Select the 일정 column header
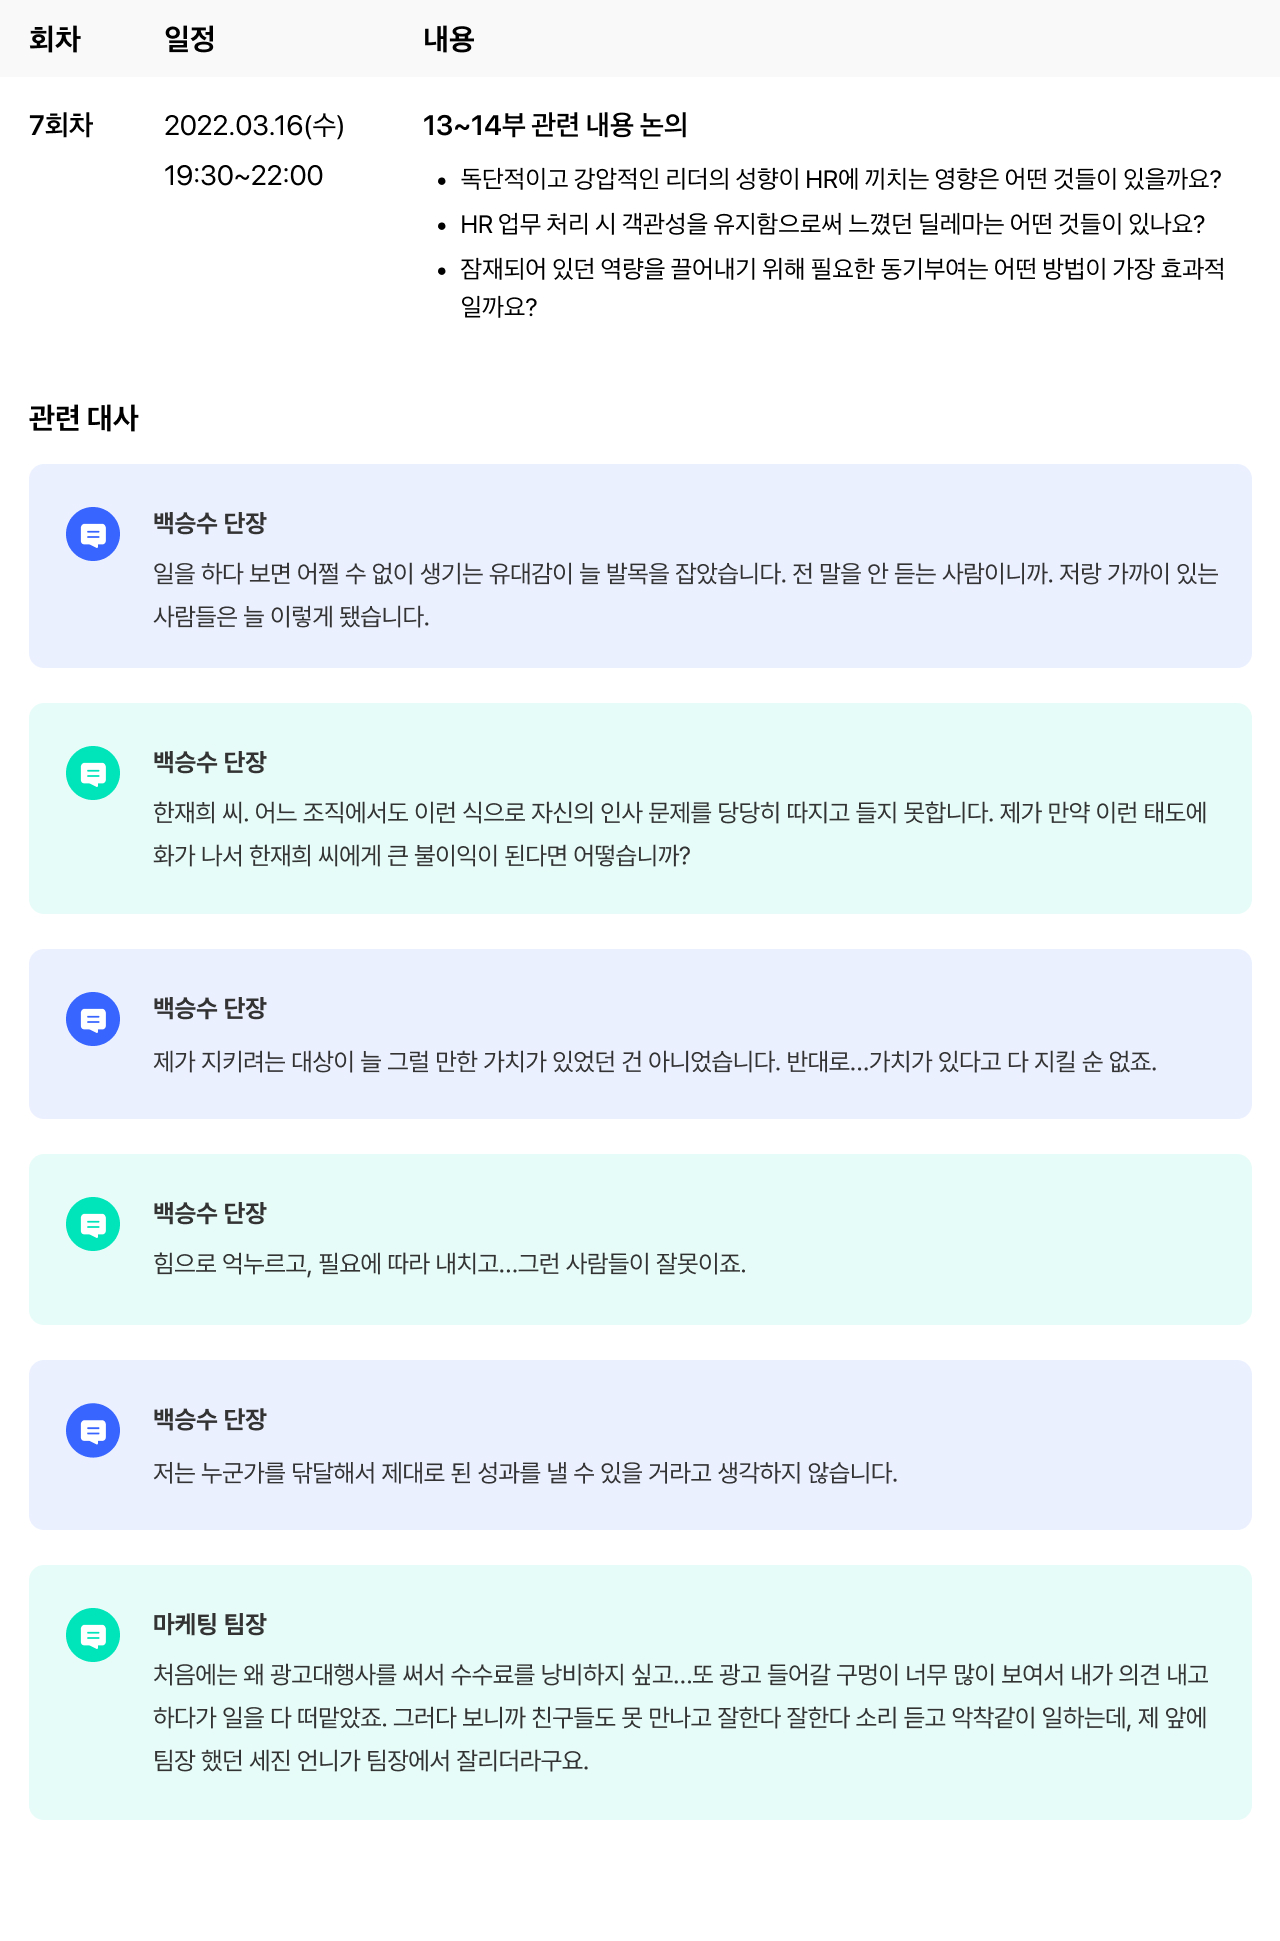 click(x=190, y=39)
